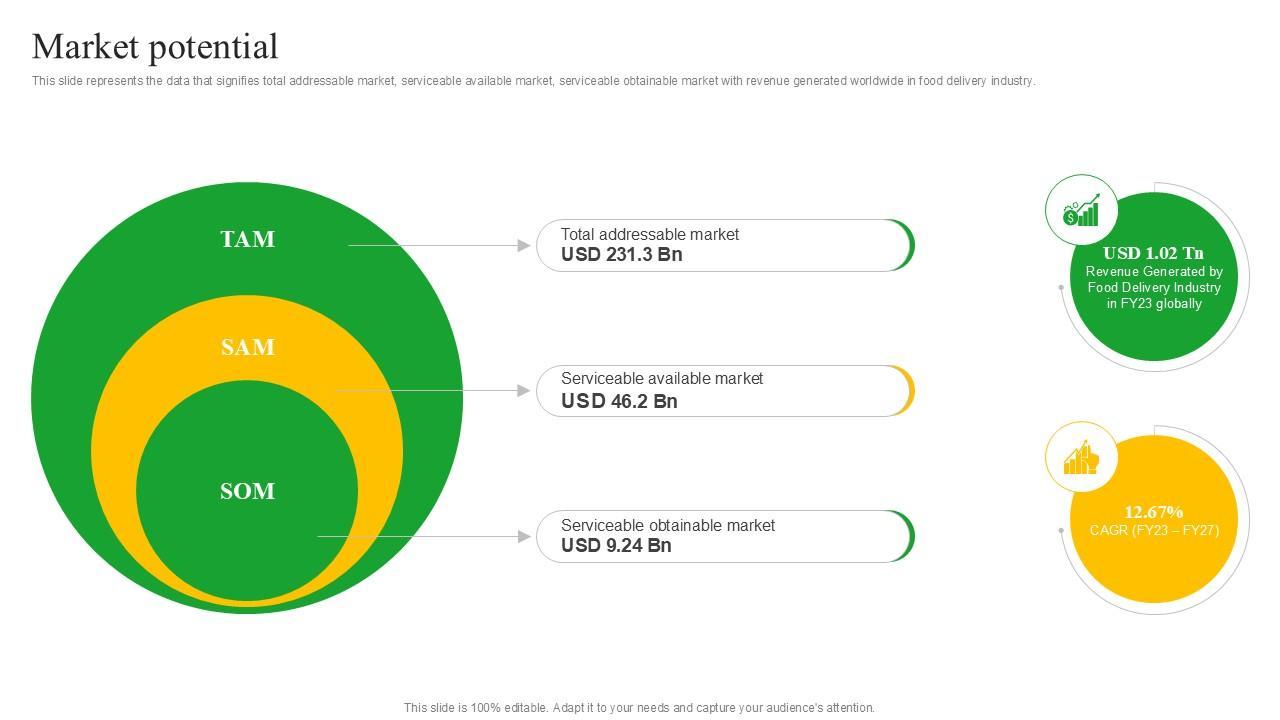The height and width of the screenshot is (720, 1280).
Task: Select the 12.67% CAGR value
Action: 1153,512
